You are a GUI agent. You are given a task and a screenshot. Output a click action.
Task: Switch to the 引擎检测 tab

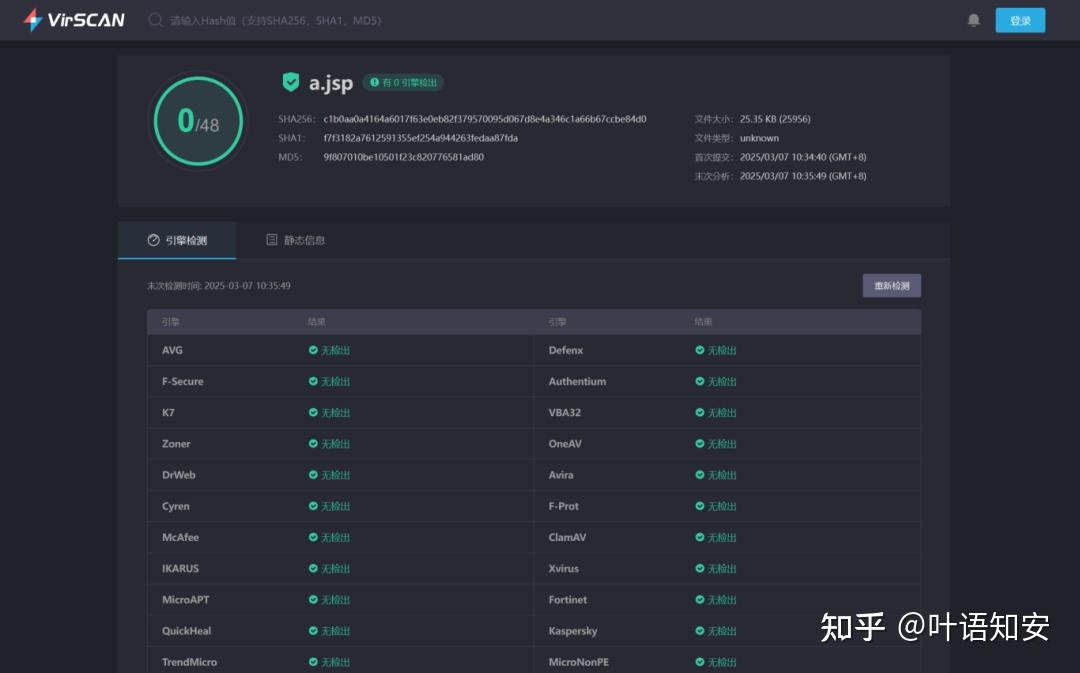(x=177, y=240)
